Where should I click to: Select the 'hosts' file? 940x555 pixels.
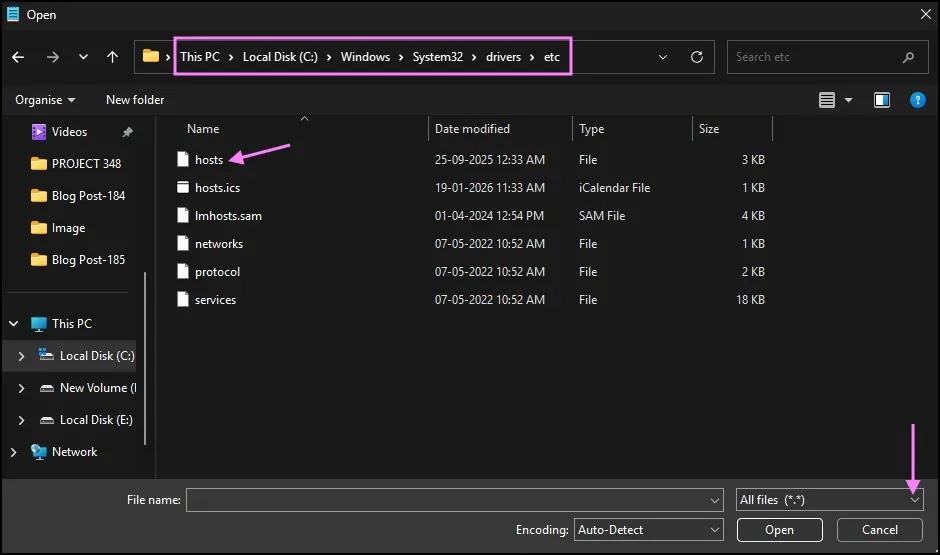pyautogui.click(x=209, y=160)
